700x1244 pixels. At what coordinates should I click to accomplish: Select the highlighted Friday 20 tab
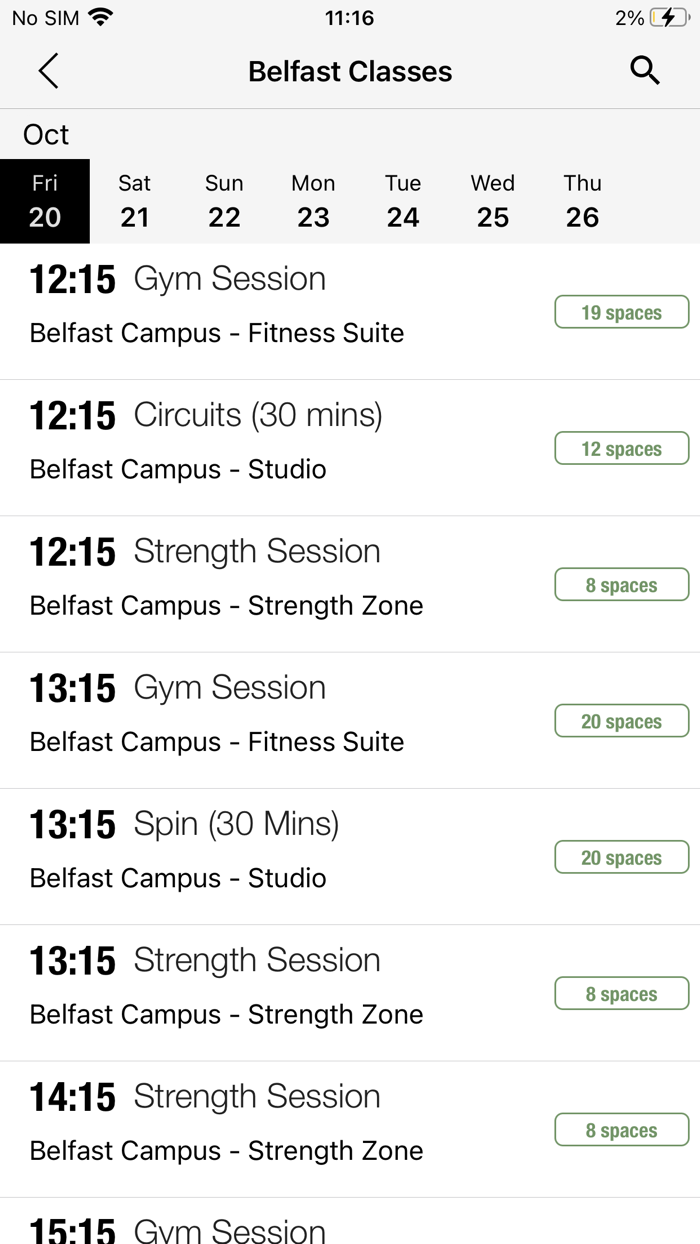[44, 201]
